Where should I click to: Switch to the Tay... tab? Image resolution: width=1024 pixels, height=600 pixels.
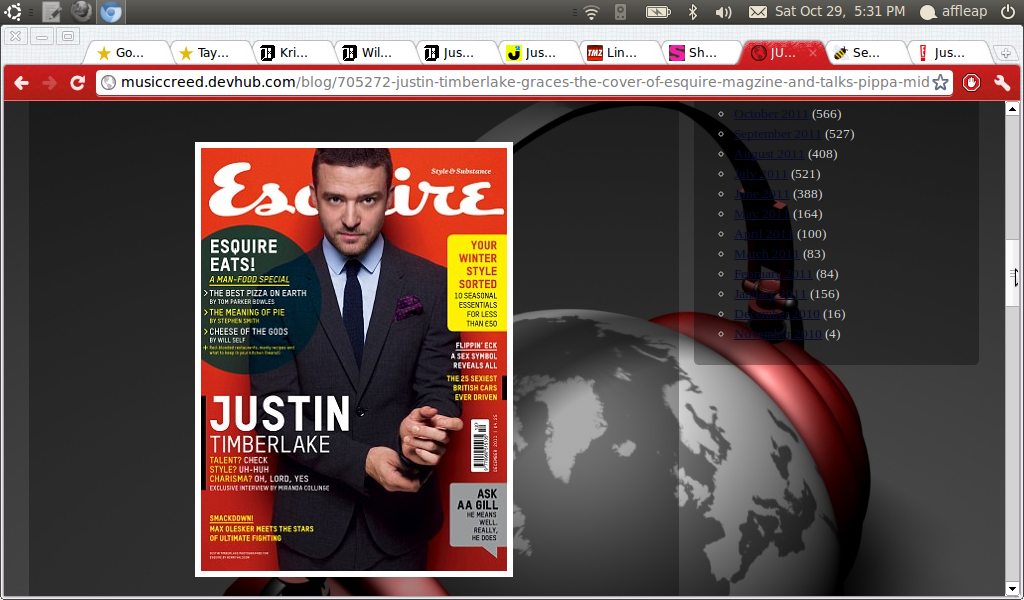[208, 53]
